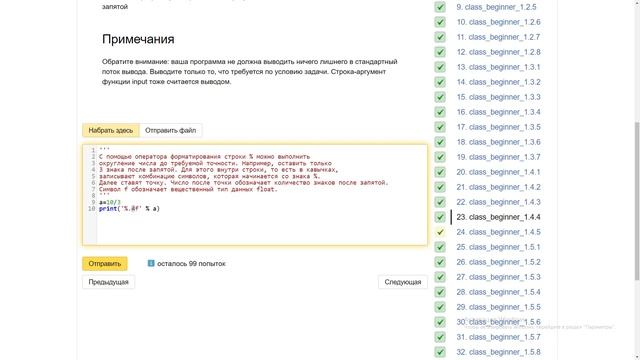This screenshot has height=360, width=640.
Task: Select current task 23. class_beginner_1.4.4
Action: (x=498, y=217)
